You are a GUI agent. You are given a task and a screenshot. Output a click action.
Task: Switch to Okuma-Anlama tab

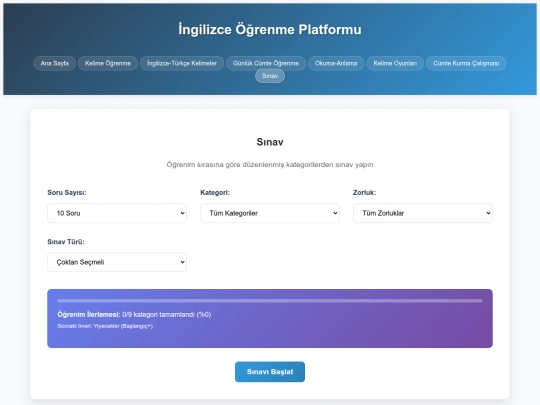pyautogui.click(x=336, y=63)
